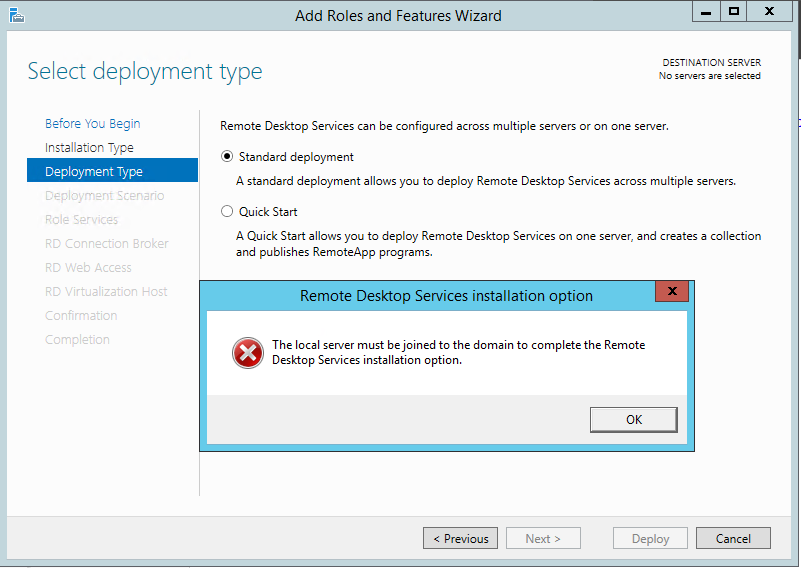Click the 'local server must be joined' error message
Image resolution: width=801 pixels, height=568 pixels.
(458, 352)
